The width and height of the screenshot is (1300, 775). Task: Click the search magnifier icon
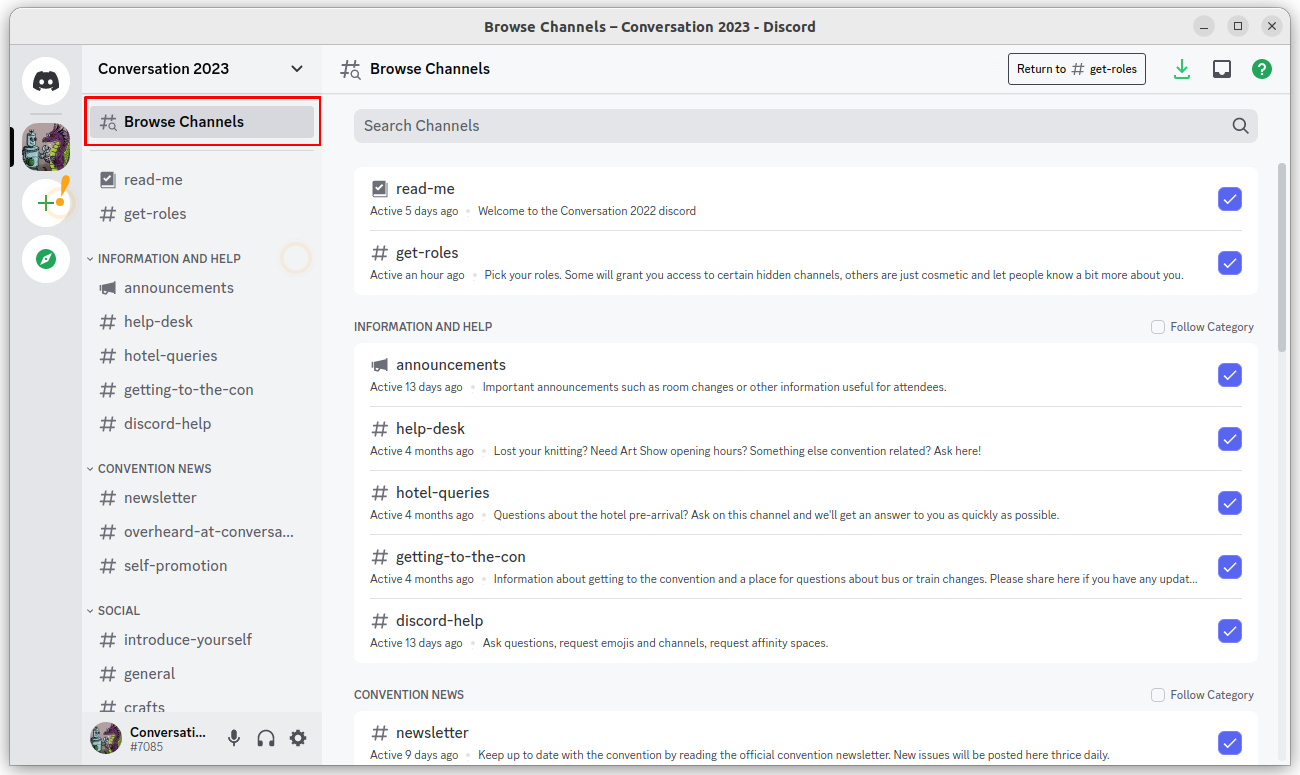tap(1240, 126)
